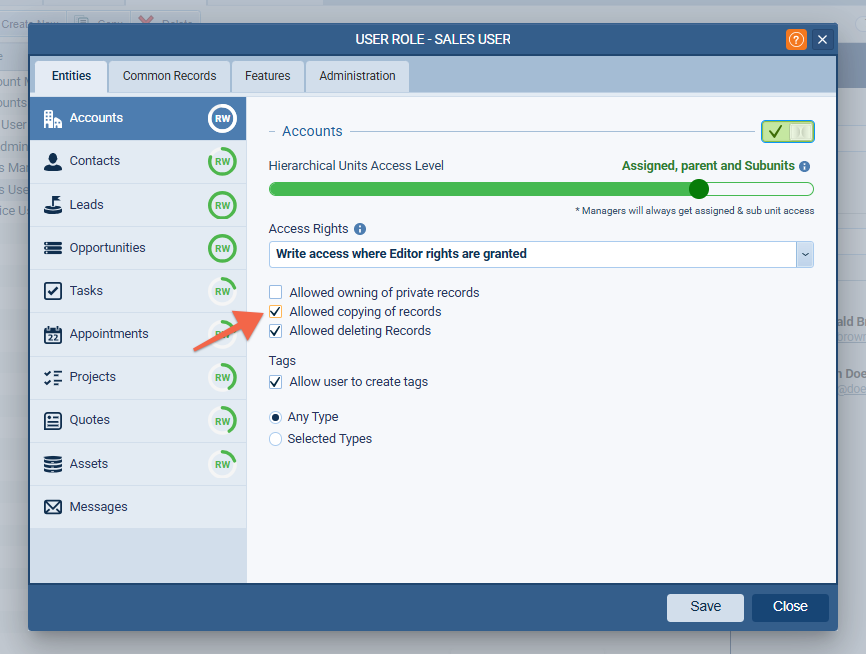
Task: Toggle the Accounts entity enable switch
Action: pyautogui.click(x=787, y=131)
